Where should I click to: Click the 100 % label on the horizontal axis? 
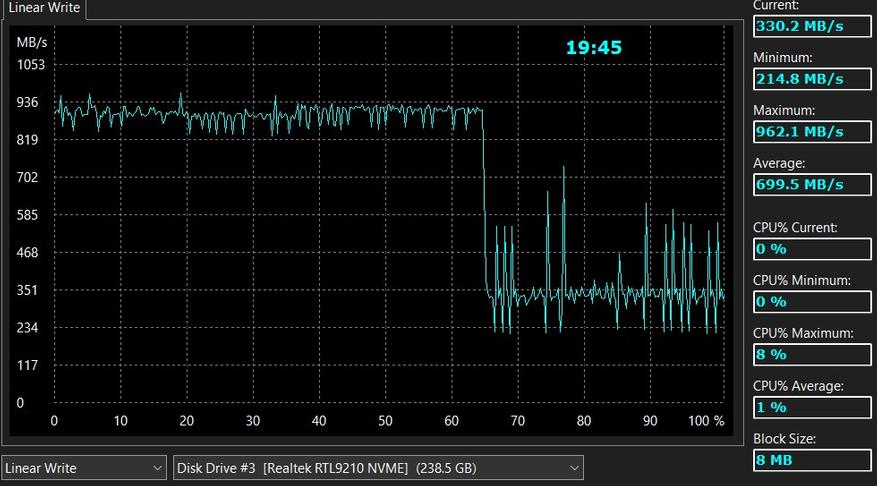(x=705, y=421)
